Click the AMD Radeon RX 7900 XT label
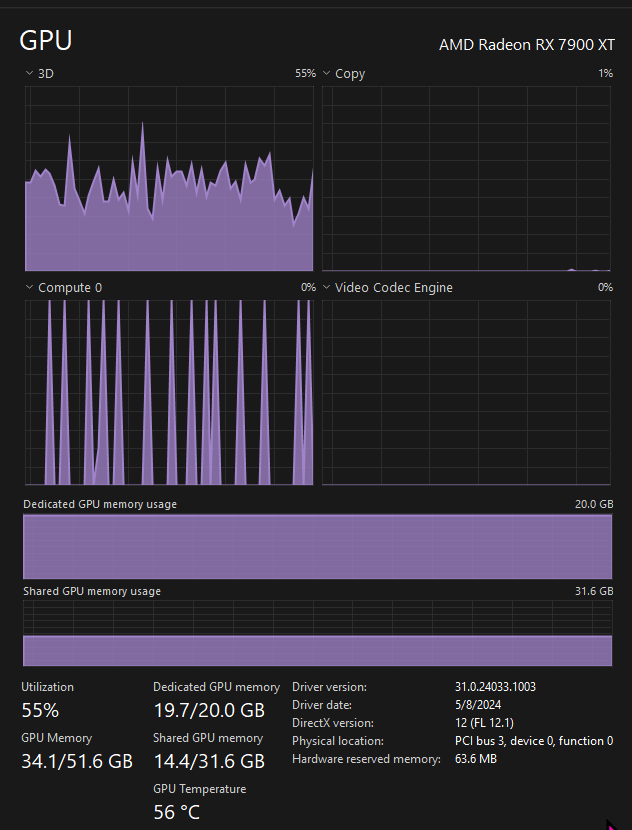Screen dimensions: 632x830 (x=527, y=45)
